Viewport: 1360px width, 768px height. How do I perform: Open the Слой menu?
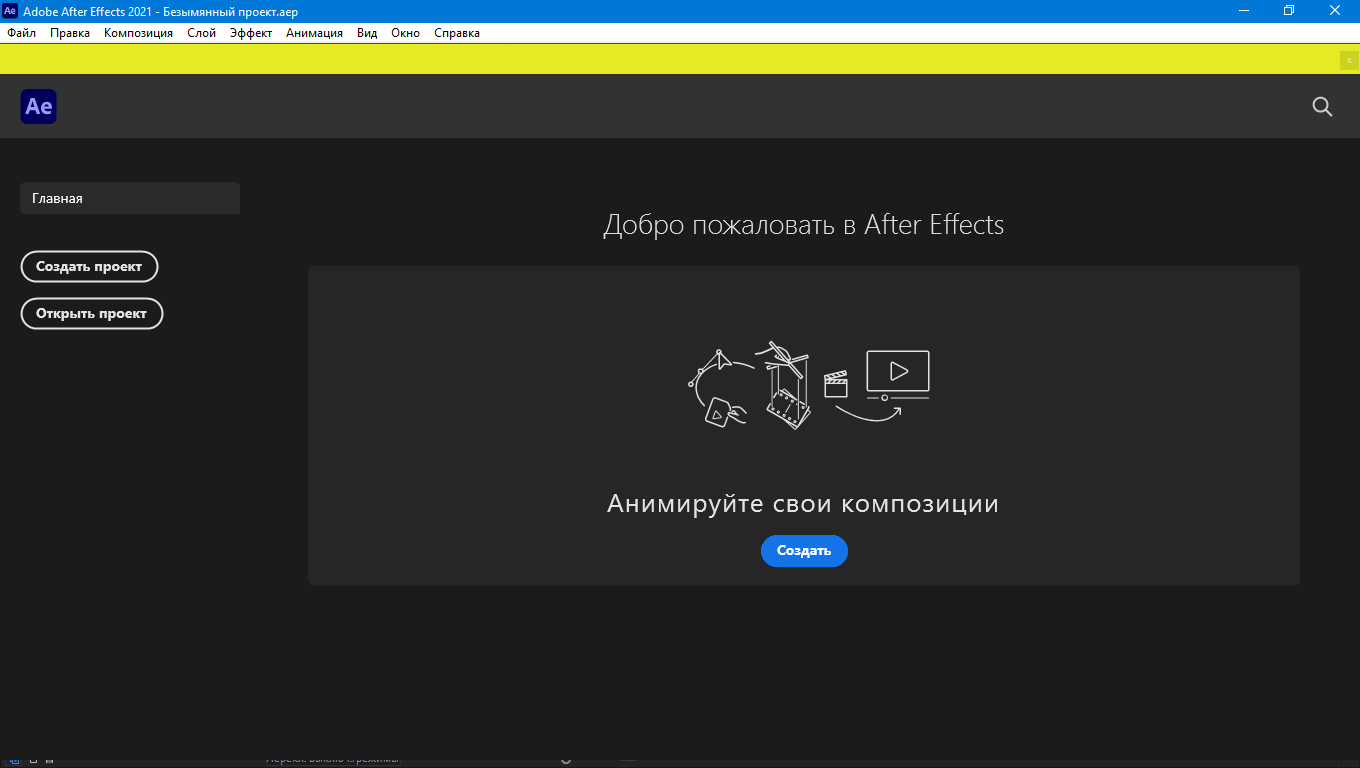pyautogui.click(x=201, y=33)
